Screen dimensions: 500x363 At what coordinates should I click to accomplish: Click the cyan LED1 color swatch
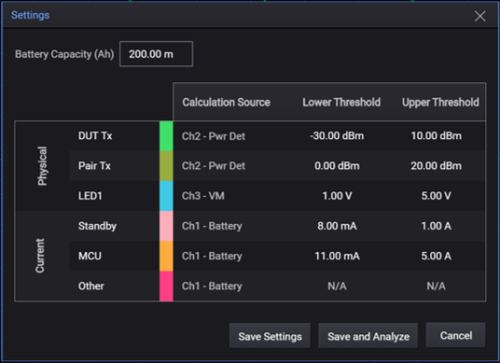tap(166, 196)
